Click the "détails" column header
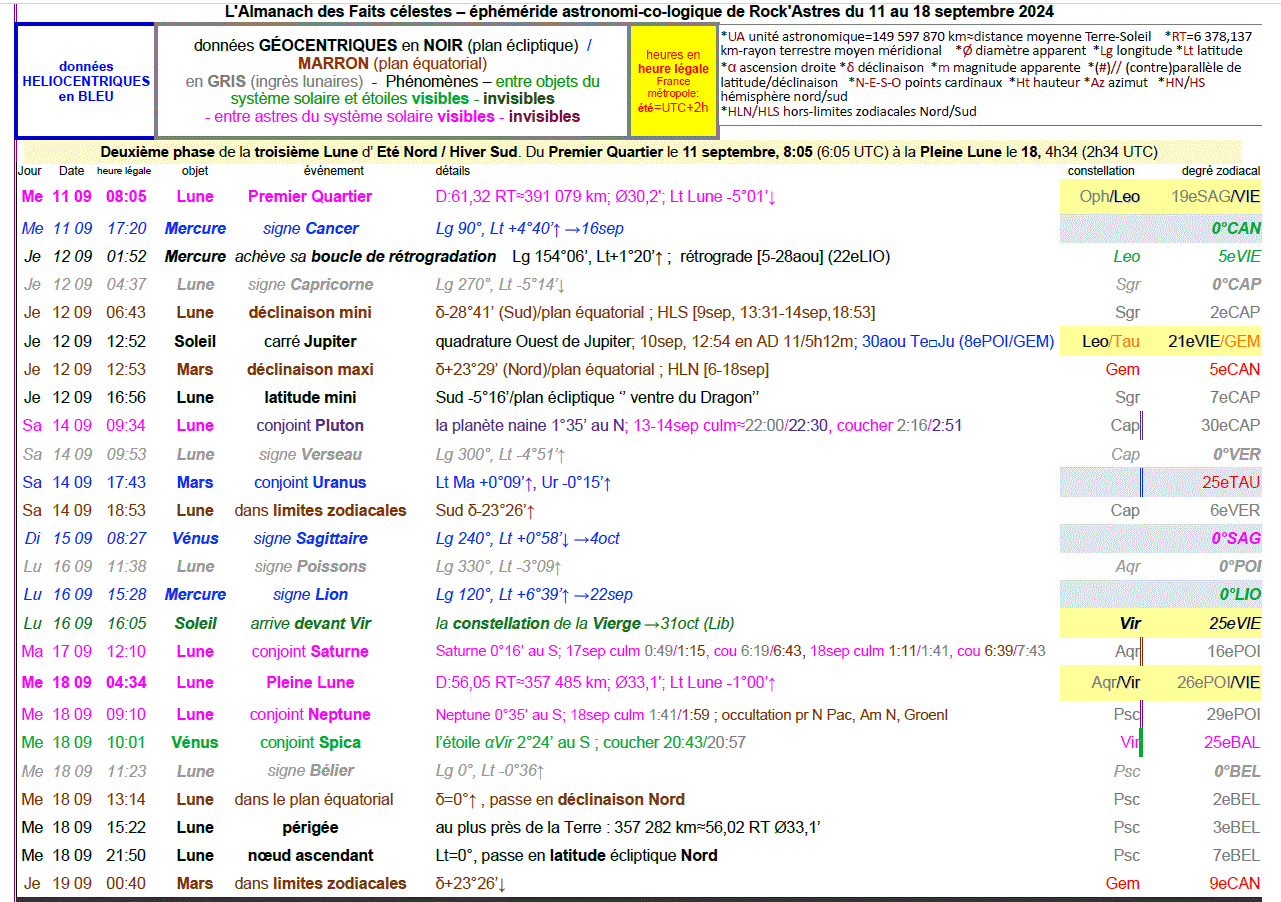This screenshot has width=1281, height=902. 453,171
